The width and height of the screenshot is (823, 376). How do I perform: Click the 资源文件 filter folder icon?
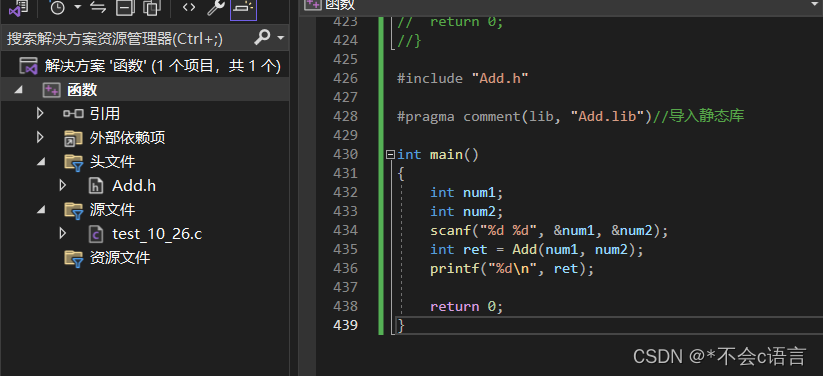(x=73, y=259)
